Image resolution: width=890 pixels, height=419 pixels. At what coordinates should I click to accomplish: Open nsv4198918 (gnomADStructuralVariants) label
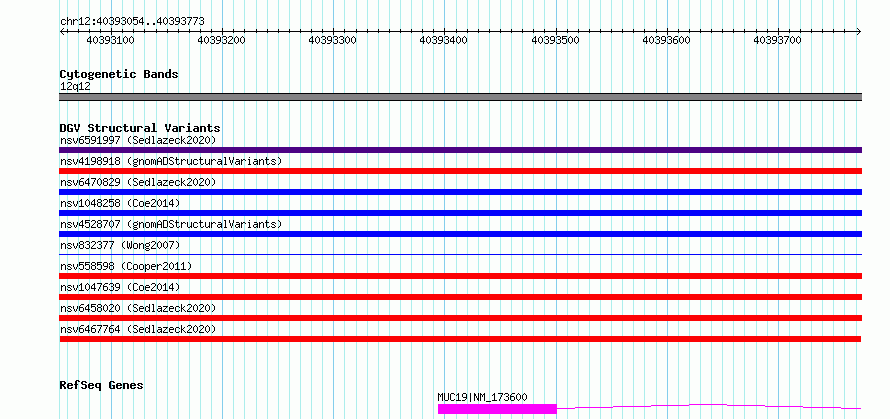(171, 161)
